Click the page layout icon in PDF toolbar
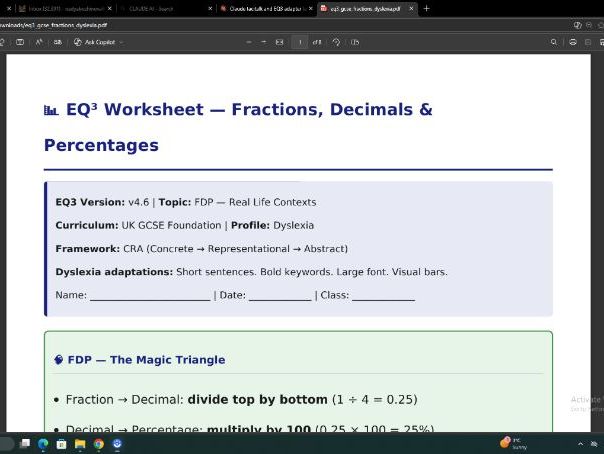The image size is (604, 454). point(20,42)
